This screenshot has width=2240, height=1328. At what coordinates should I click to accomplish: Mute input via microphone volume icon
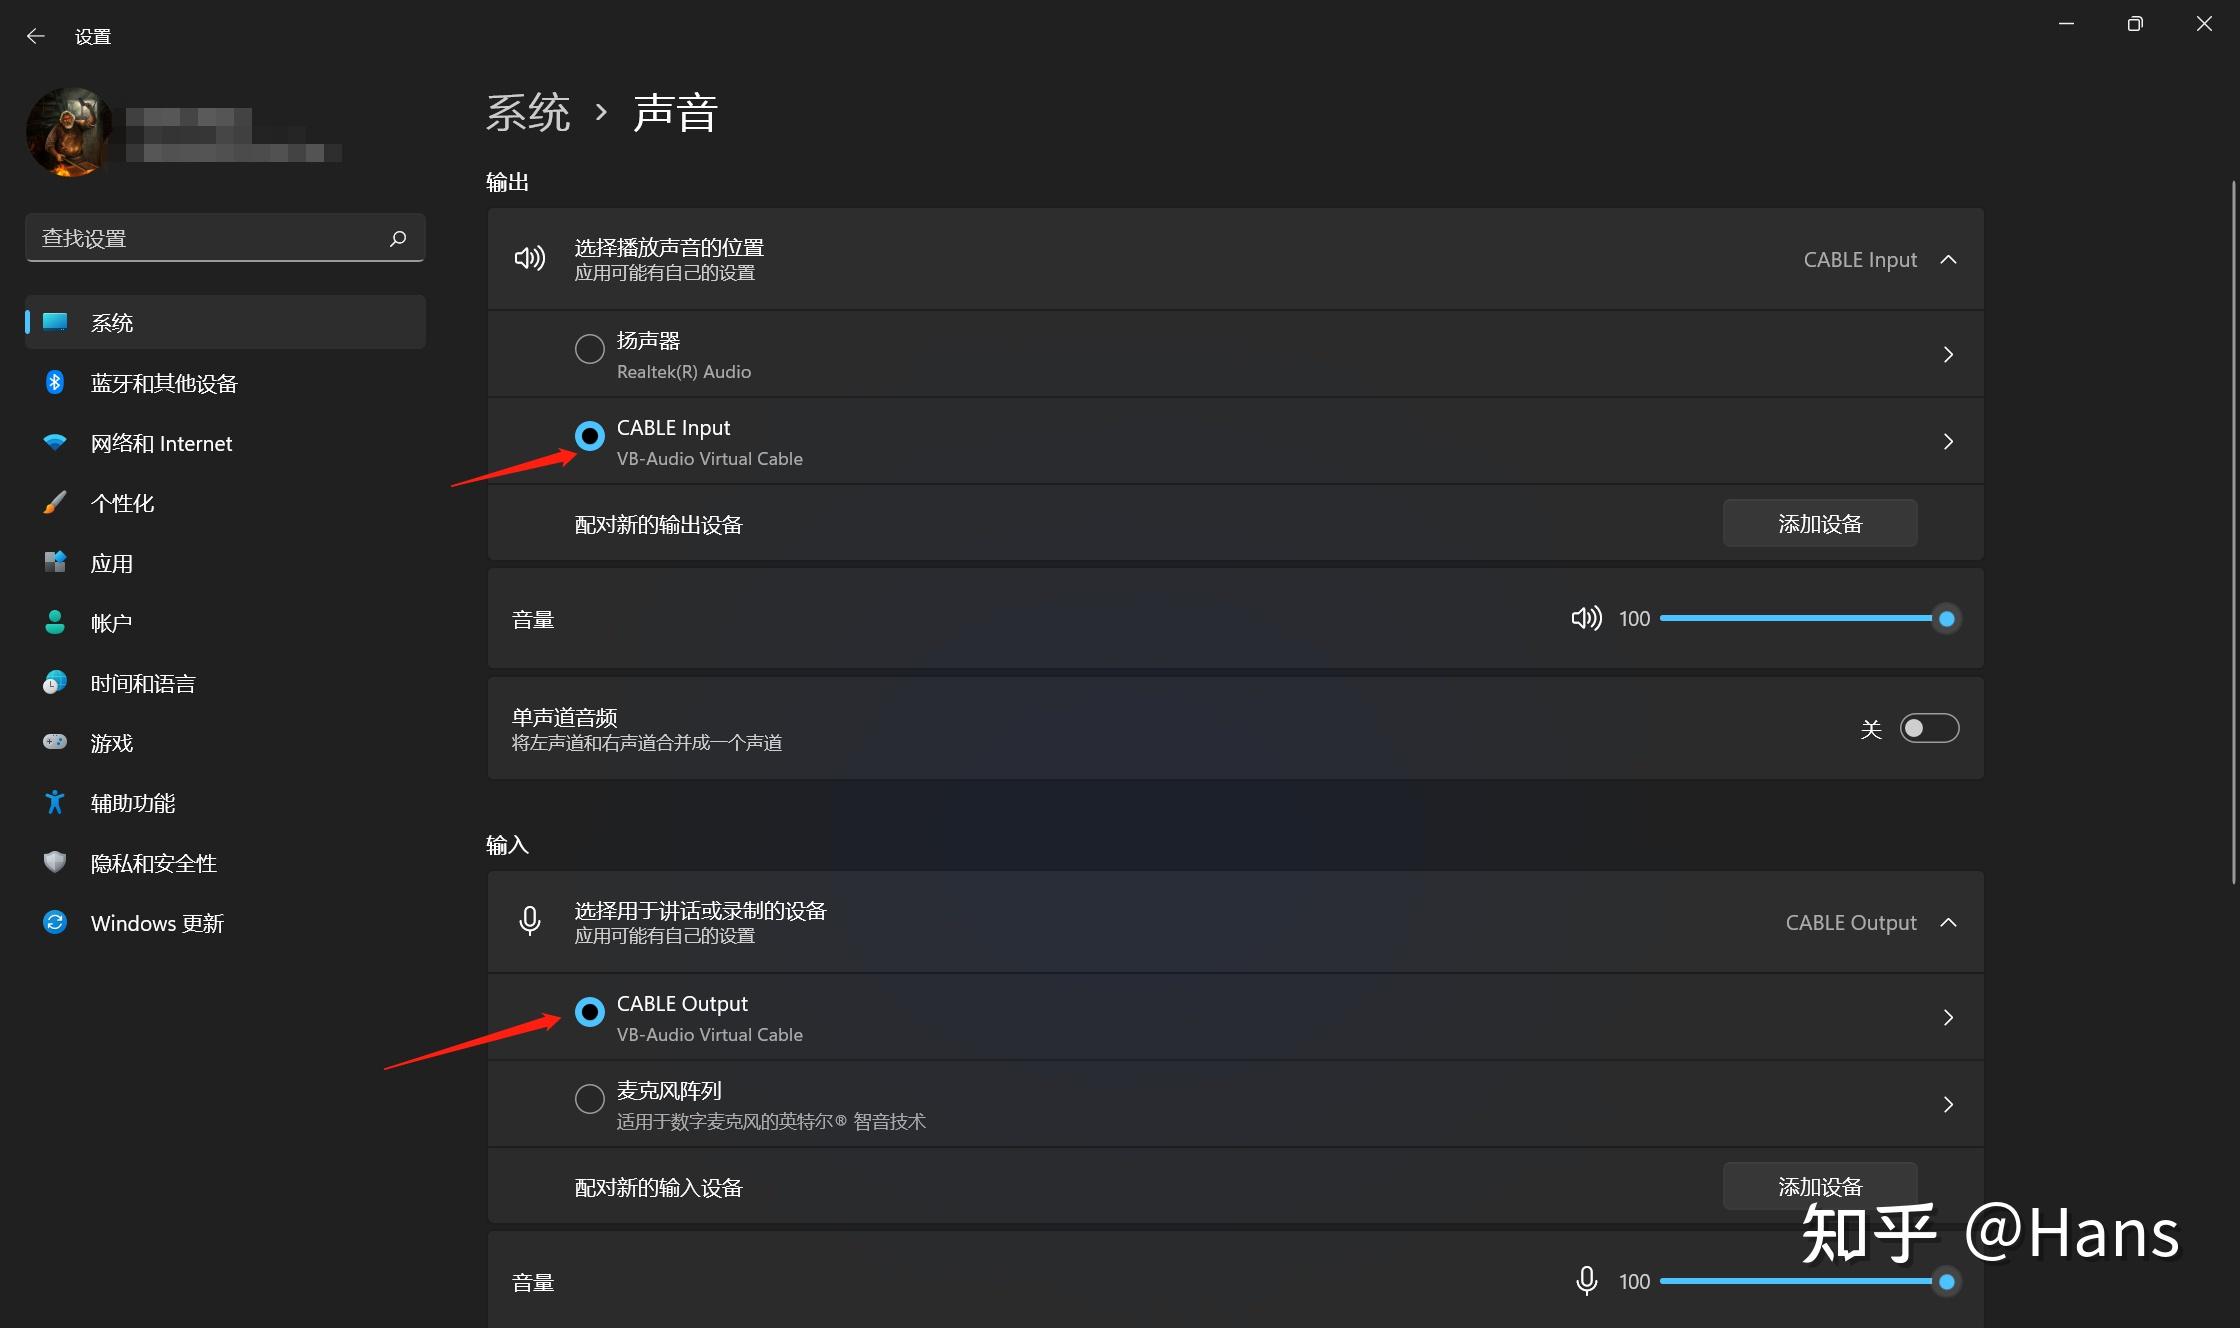pyautogui.click(x=1586, y=1281)
